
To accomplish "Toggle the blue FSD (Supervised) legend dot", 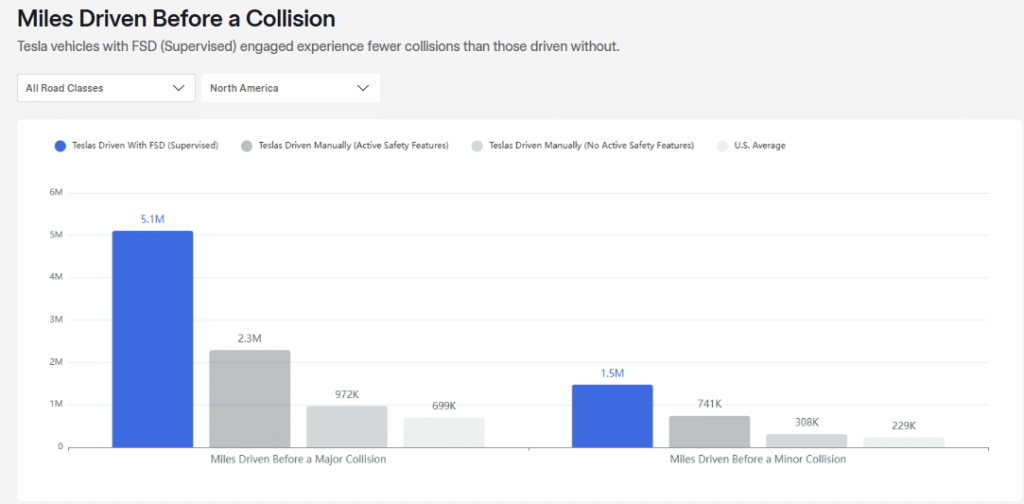I will (x=60, y=146).
